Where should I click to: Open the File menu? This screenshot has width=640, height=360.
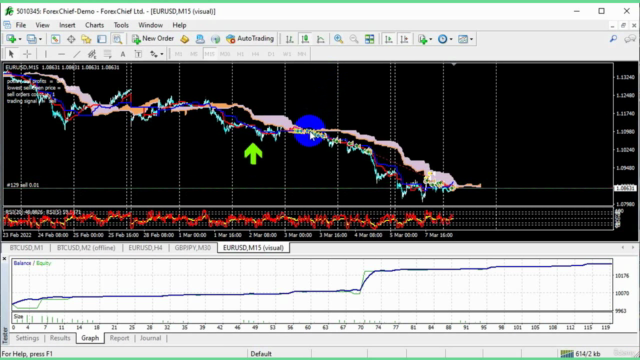21,25
